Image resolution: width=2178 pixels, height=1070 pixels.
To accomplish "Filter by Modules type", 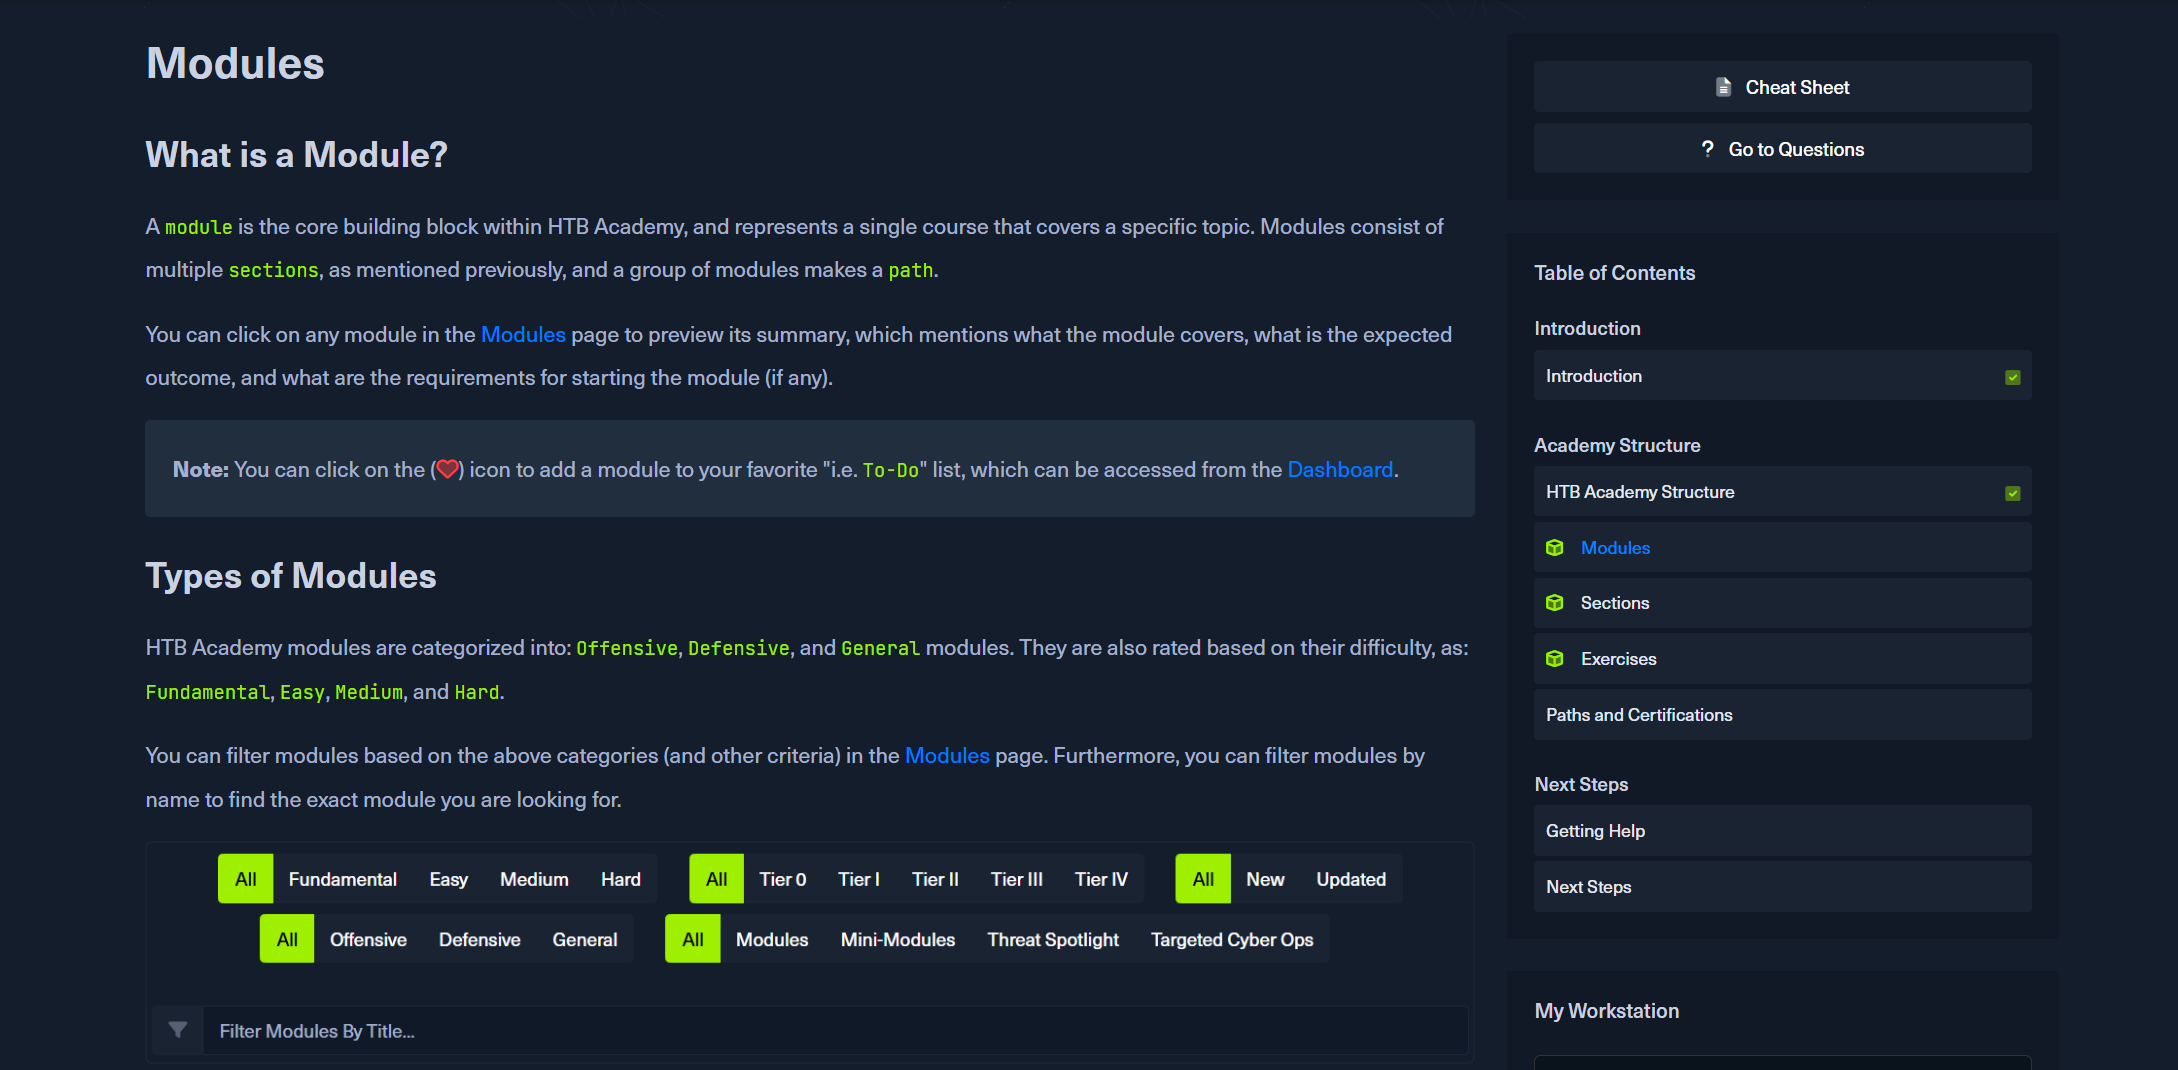I will point(772,939).
